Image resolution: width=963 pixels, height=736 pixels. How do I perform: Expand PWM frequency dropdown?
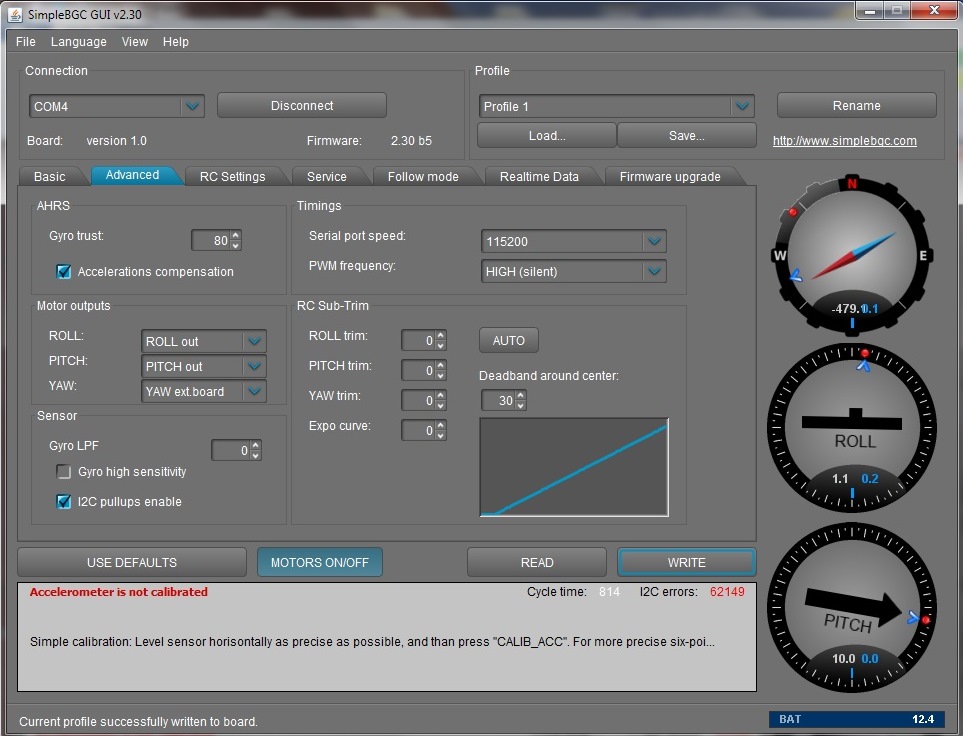point(654,271)
